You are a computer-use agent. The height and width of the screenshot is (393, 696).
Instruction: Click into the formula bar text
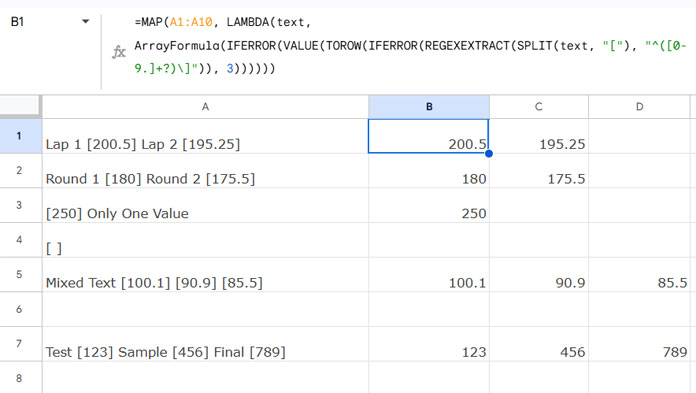coord(411,46)
